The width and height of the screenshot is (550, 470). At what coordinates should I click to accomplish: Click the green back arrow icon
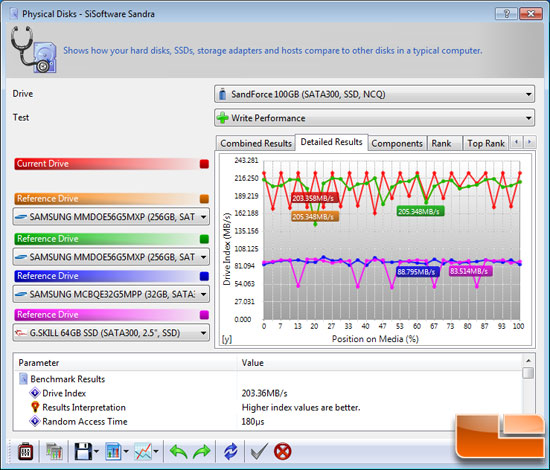(x=179, y=451)
